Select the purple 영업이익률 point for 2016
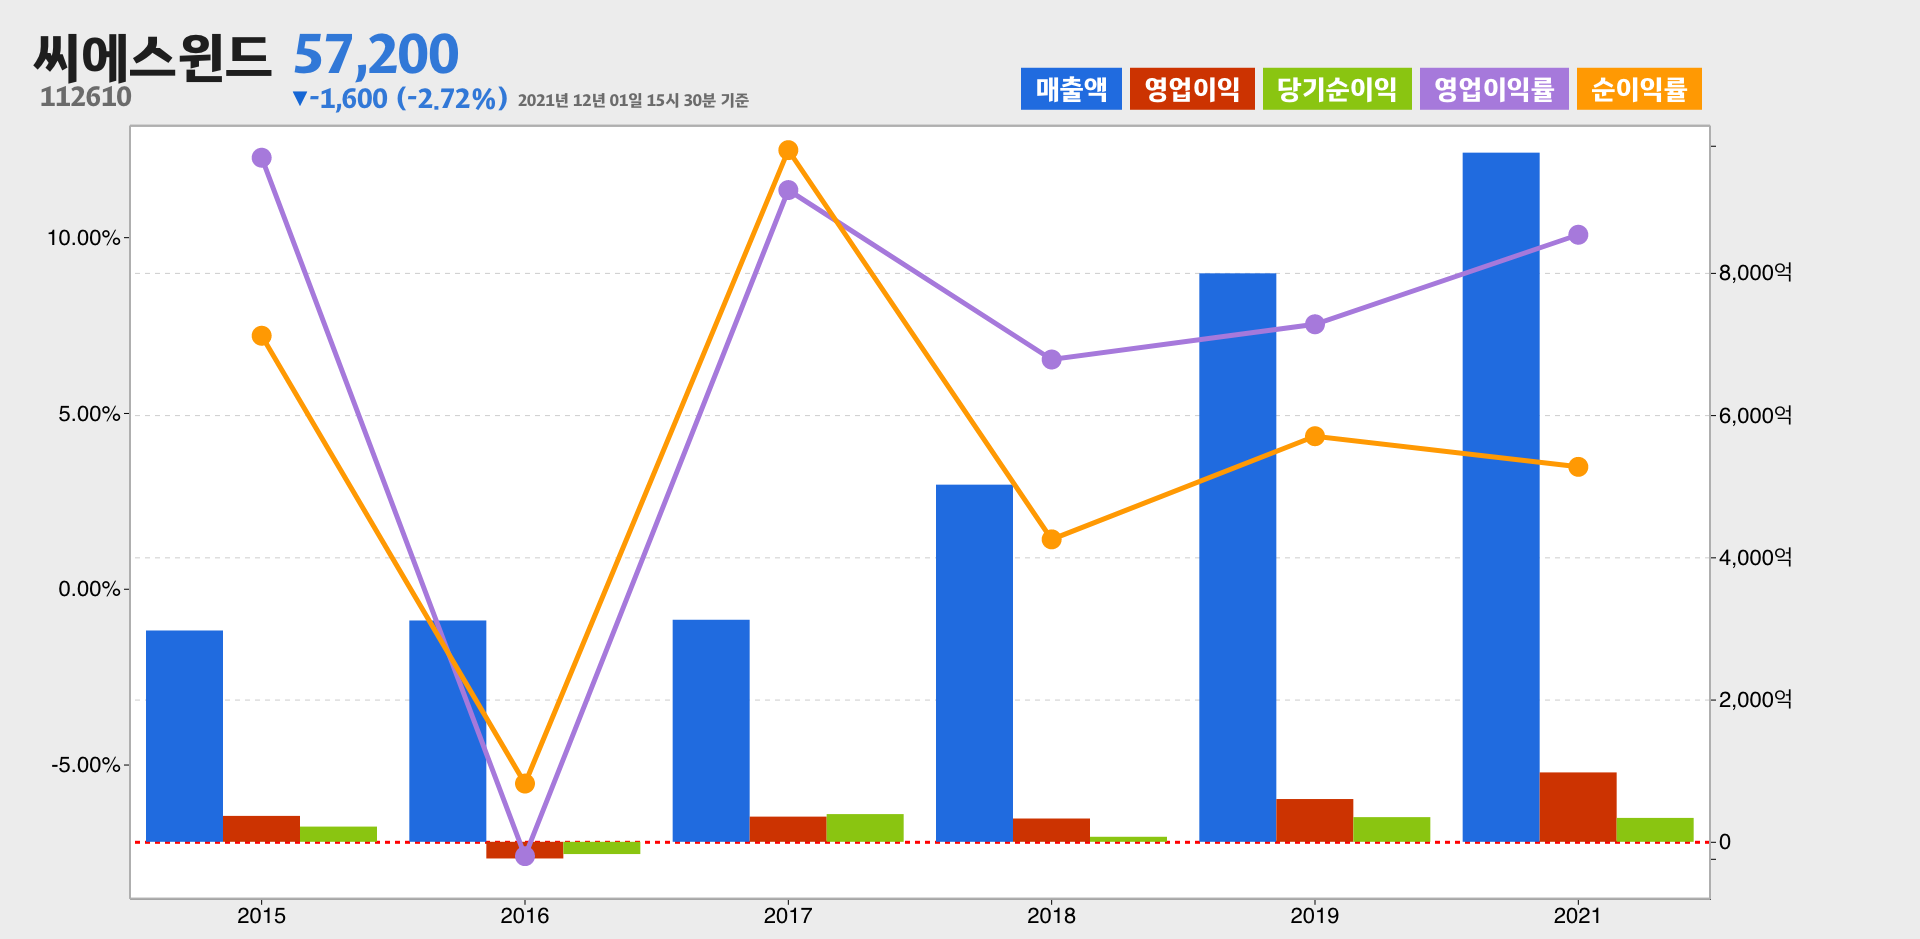1920x939 pixels. point(525,856)
